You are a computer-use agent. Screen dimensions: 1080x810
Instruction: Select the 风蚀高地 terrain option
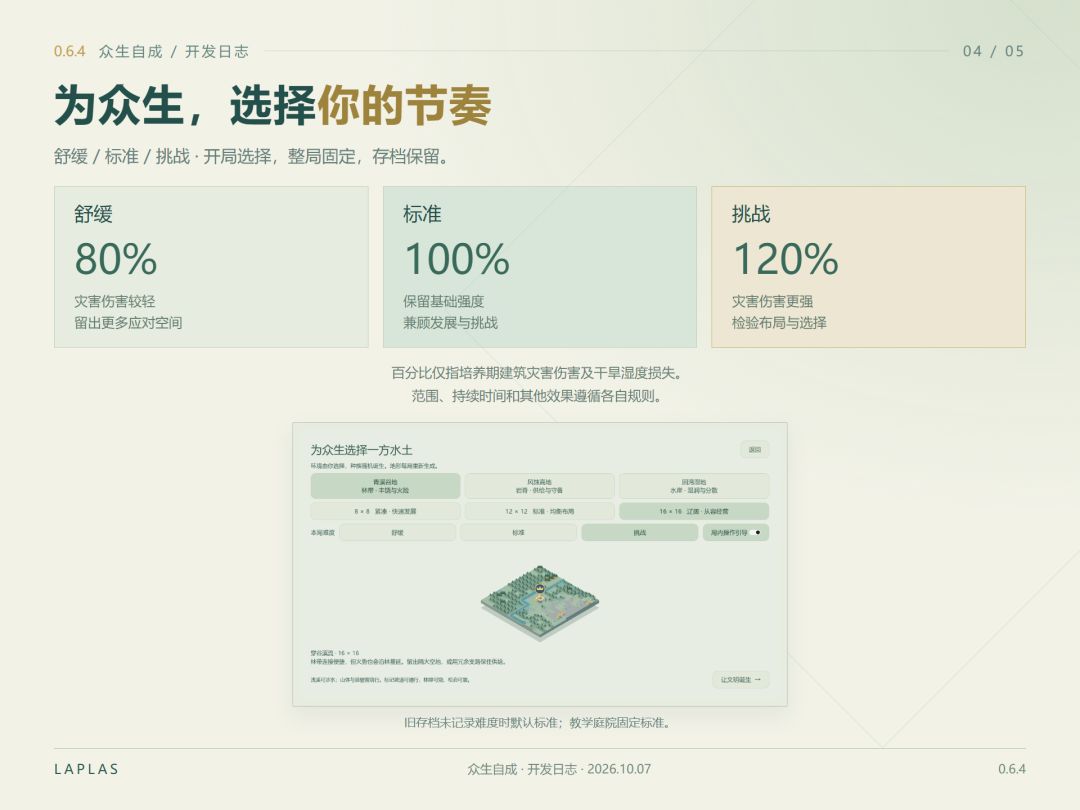(x=539, y=486)
